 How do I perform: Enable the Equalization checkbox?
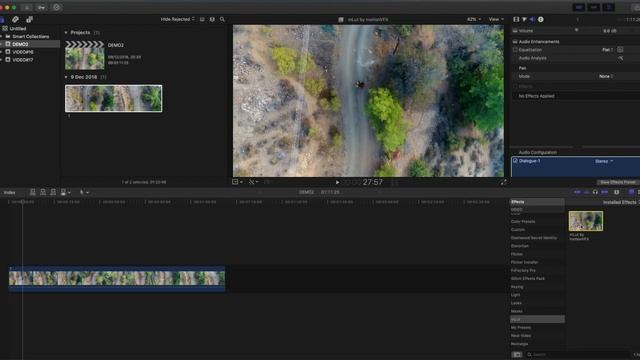click(x=515, y=50)
